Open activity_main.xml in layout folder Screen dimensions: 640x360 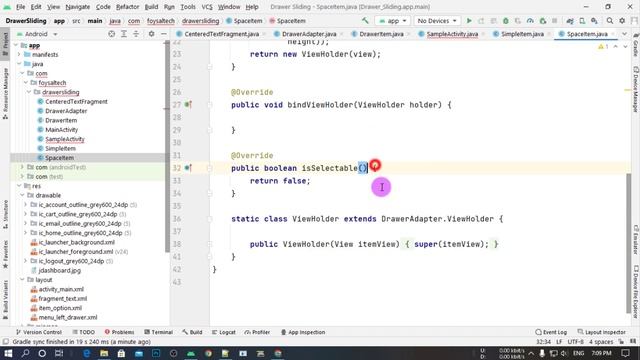pos(61,289)
